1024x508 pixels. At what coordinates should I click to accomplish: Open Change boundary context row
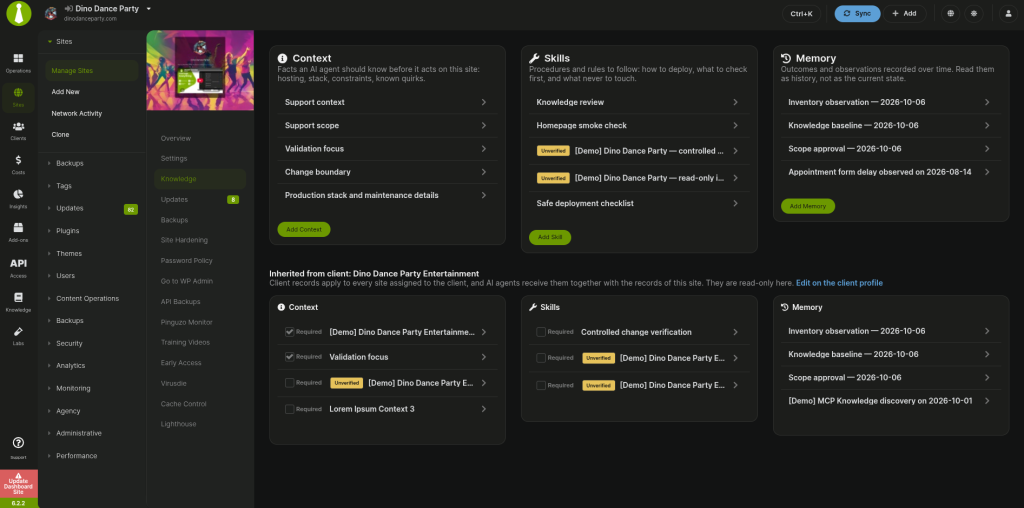pos(387,172)
